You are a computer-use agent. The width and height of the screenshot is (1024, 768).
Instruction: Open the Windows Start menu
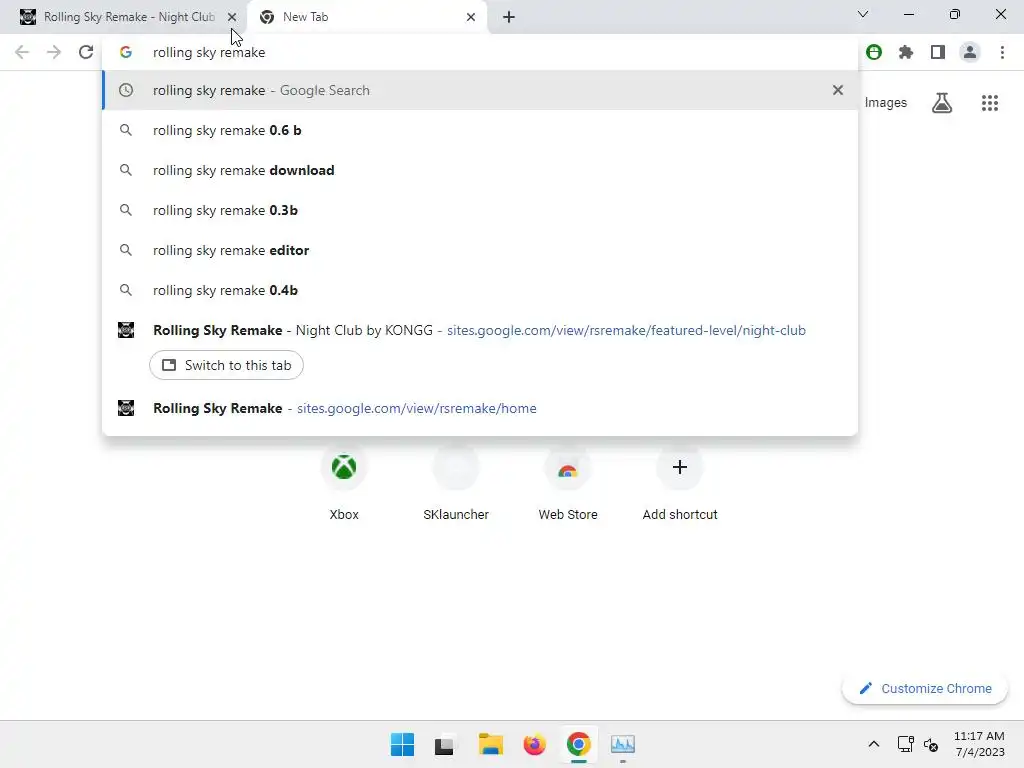coord(402,744)
